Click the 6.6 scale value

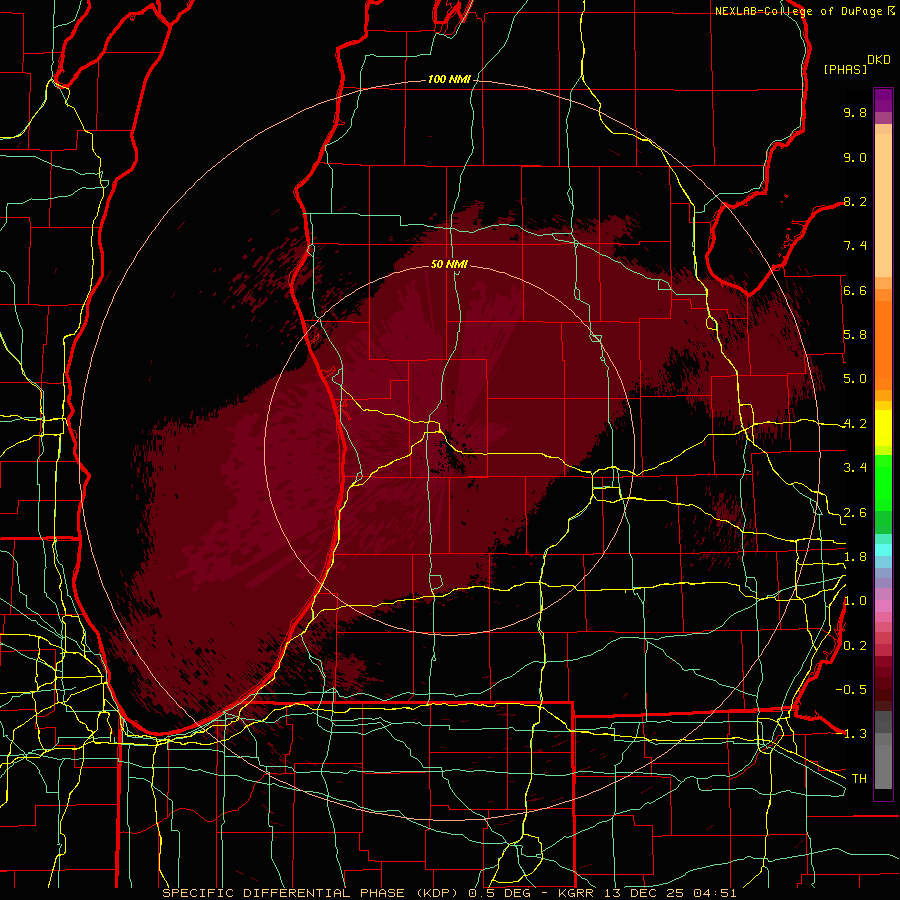(x=855, y=290)
